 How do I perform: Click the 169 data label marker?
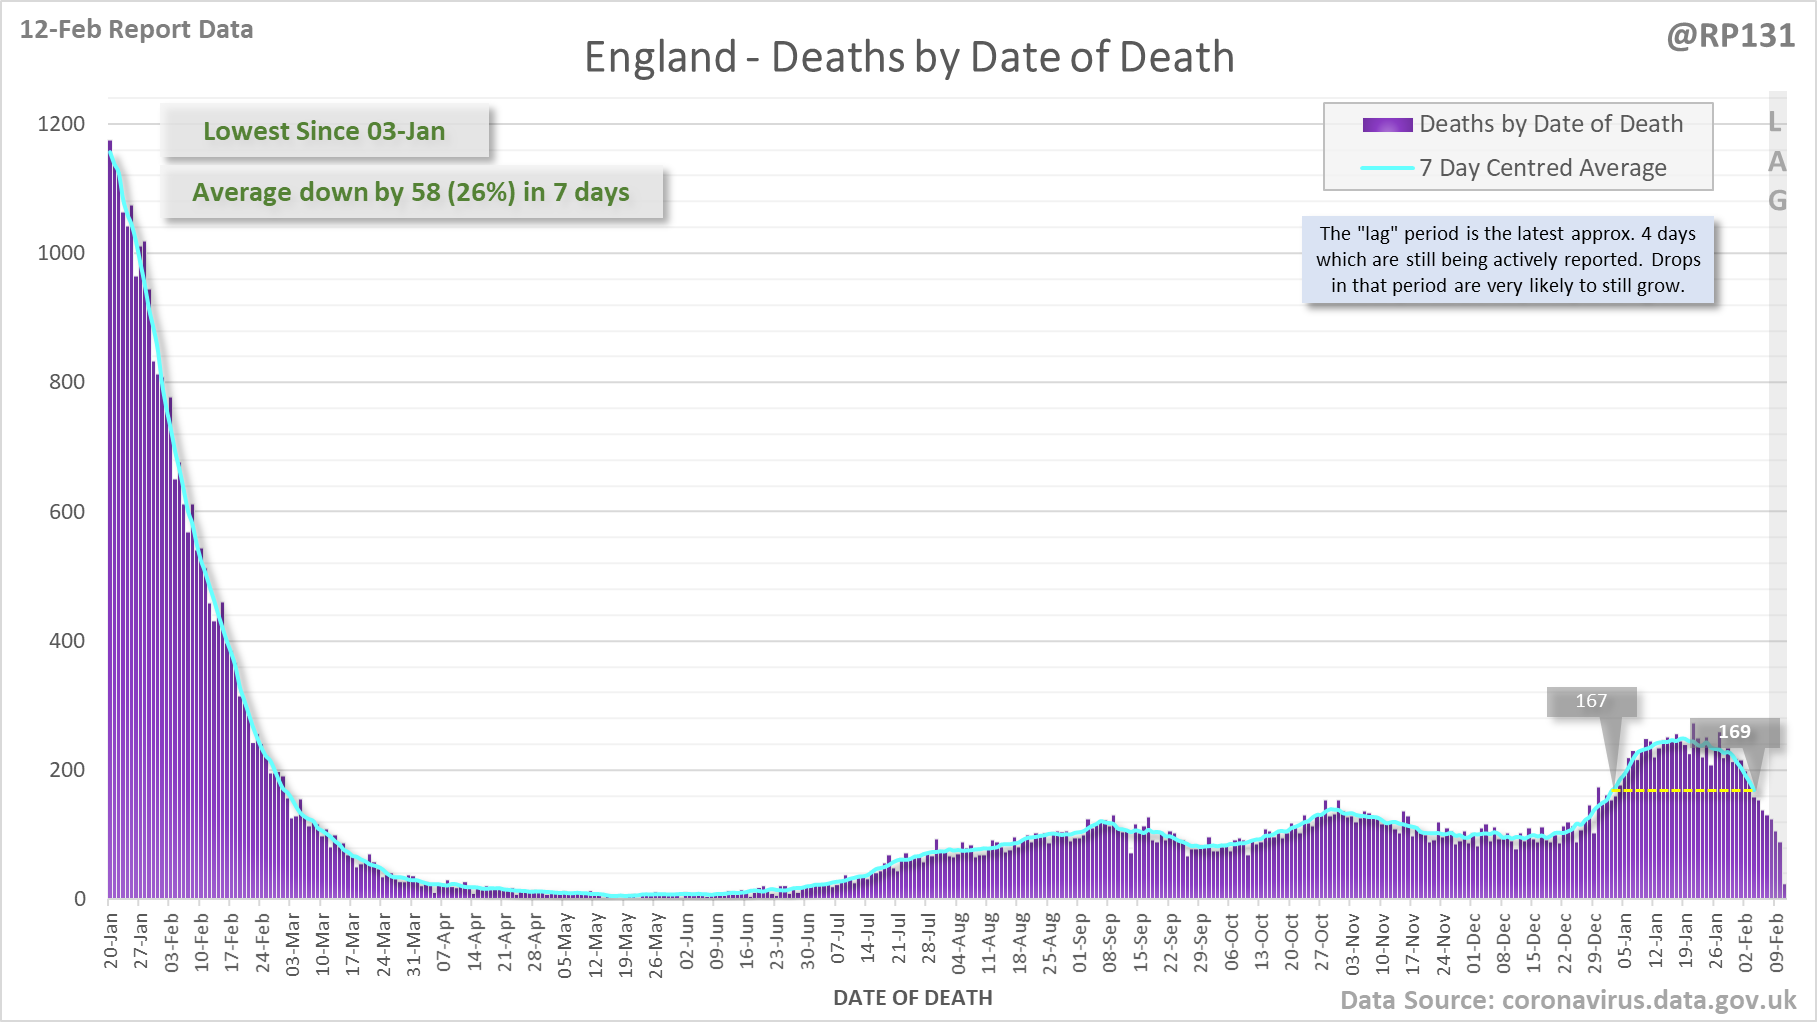pos(1734,732)
